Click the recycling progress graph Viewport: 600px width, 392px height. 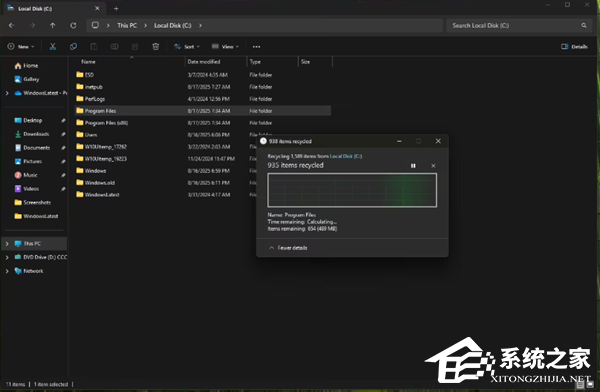click(352, 190)
